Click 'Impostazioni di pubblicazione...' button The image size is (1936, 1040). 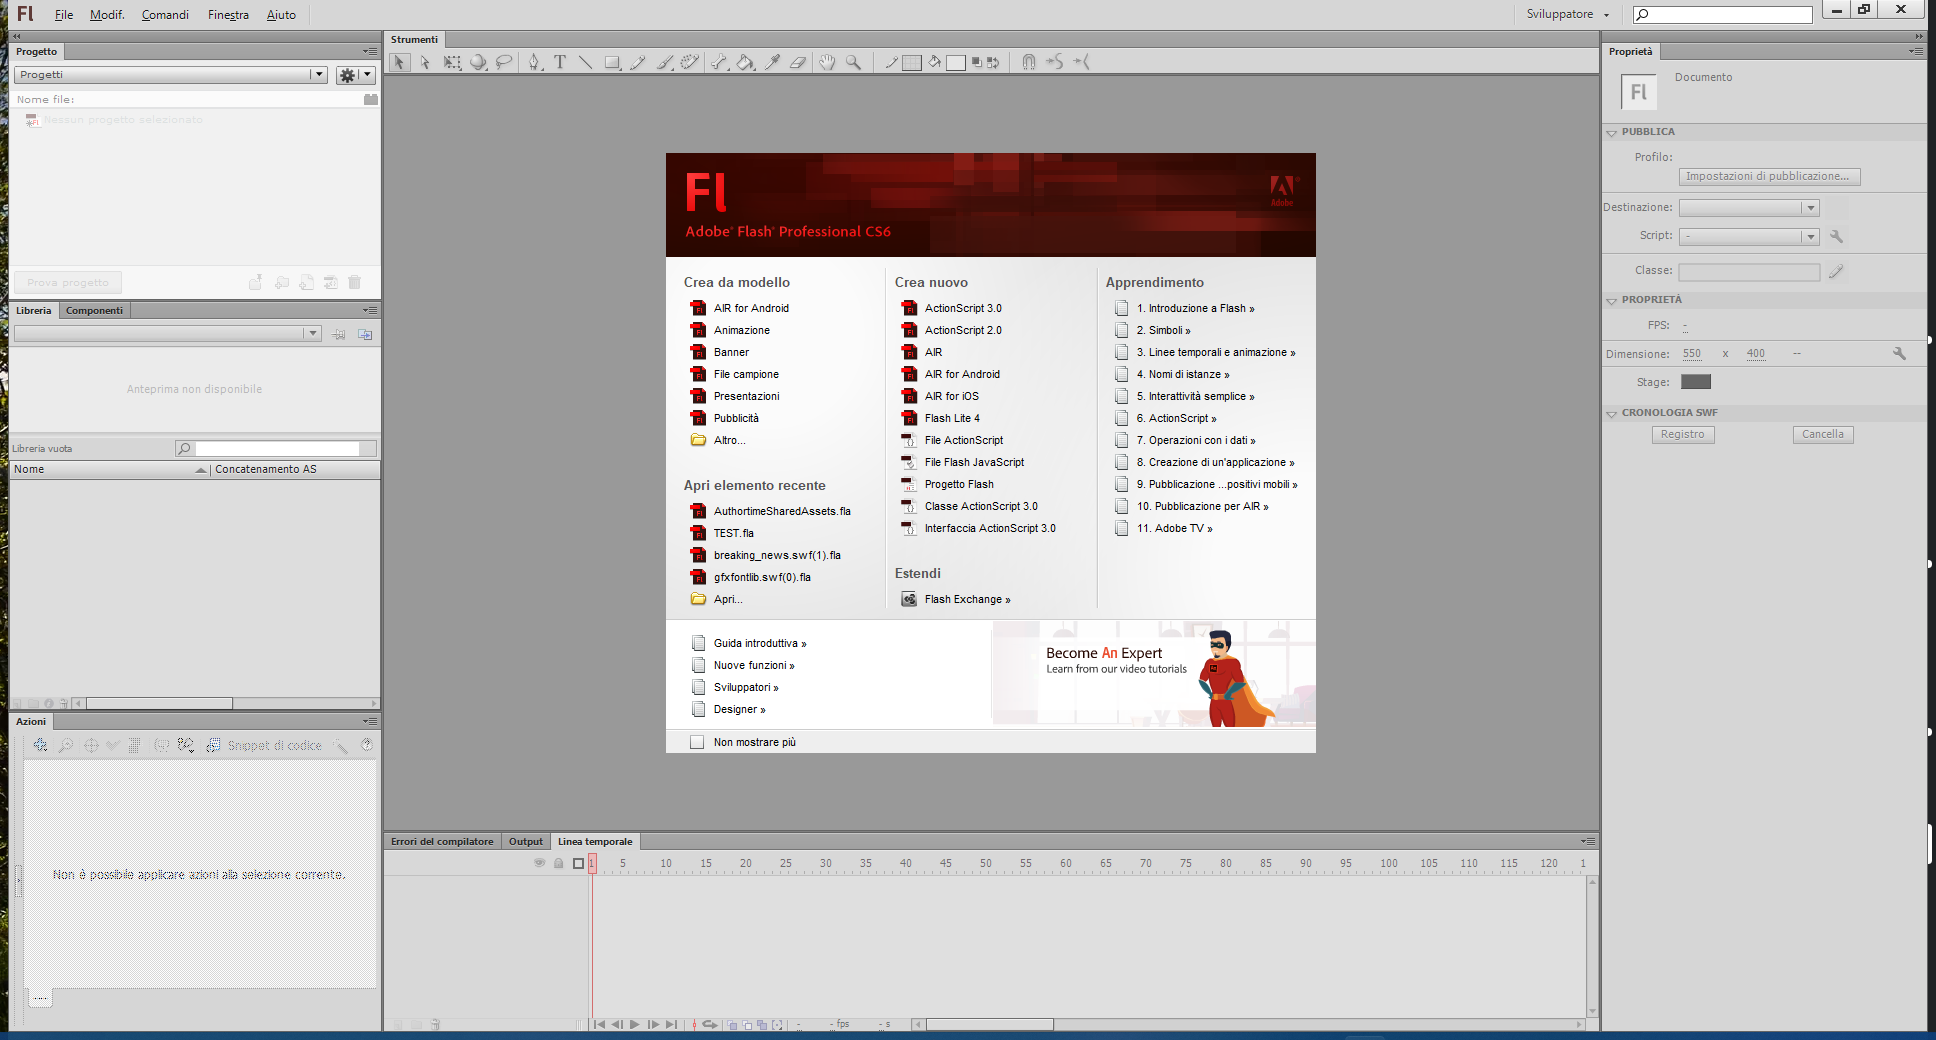click(x=1768, y=177)
